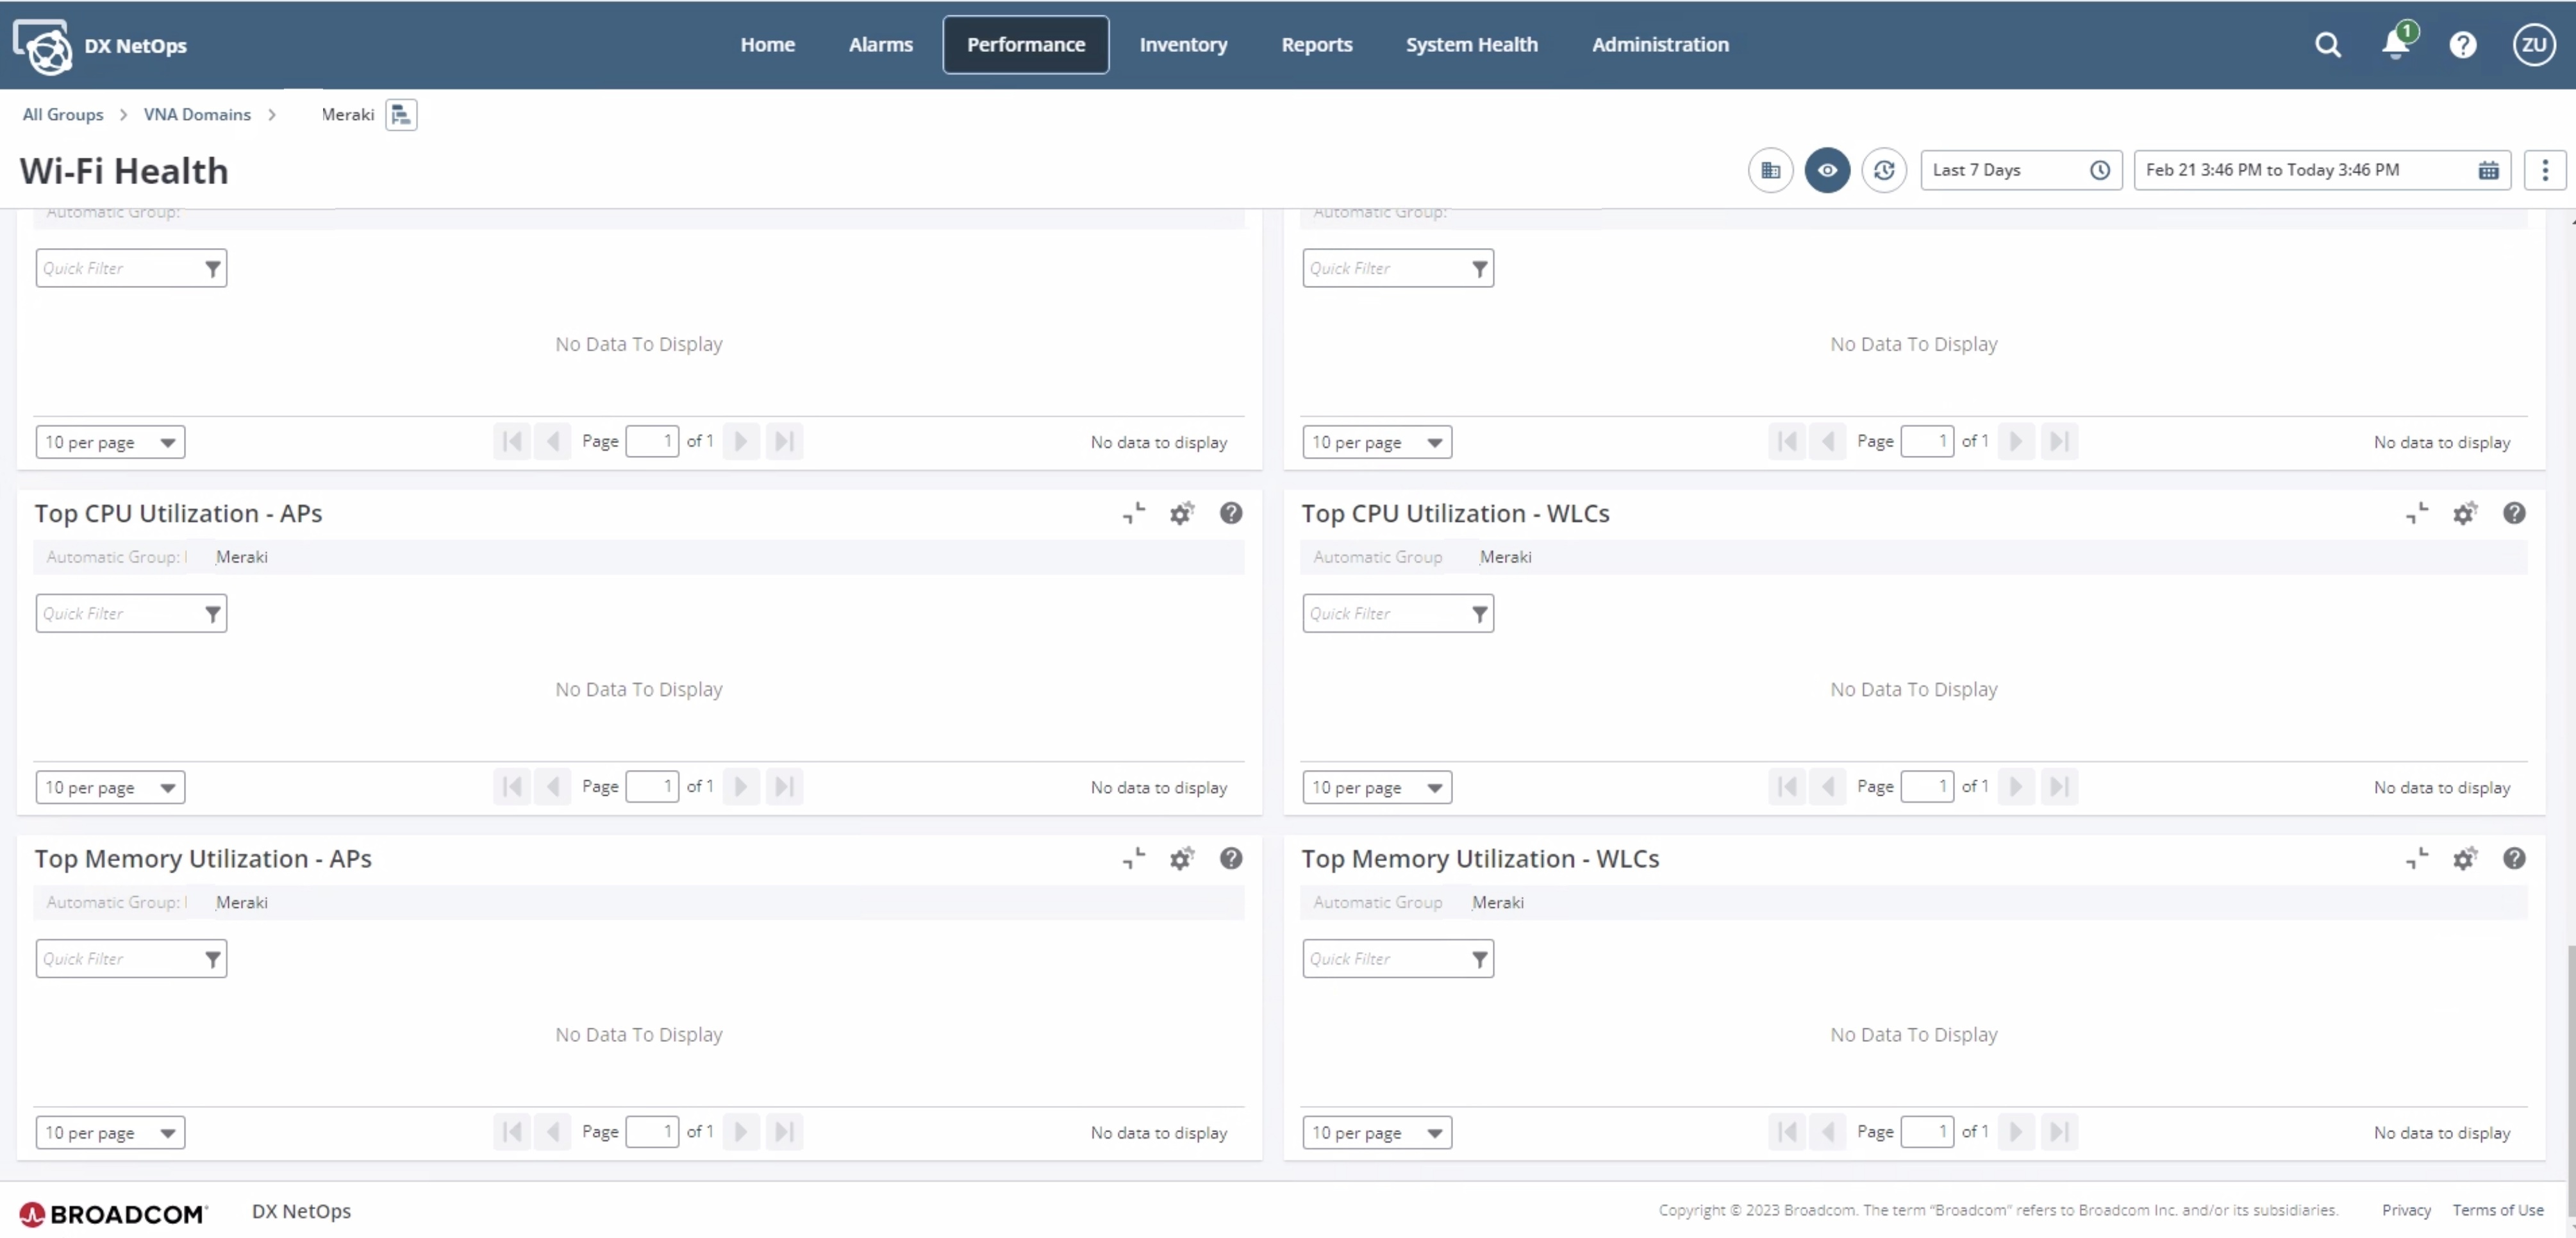2576x1238 pixels.
Task: Open the help question mark in header
Action: [x=2462, y=45]
